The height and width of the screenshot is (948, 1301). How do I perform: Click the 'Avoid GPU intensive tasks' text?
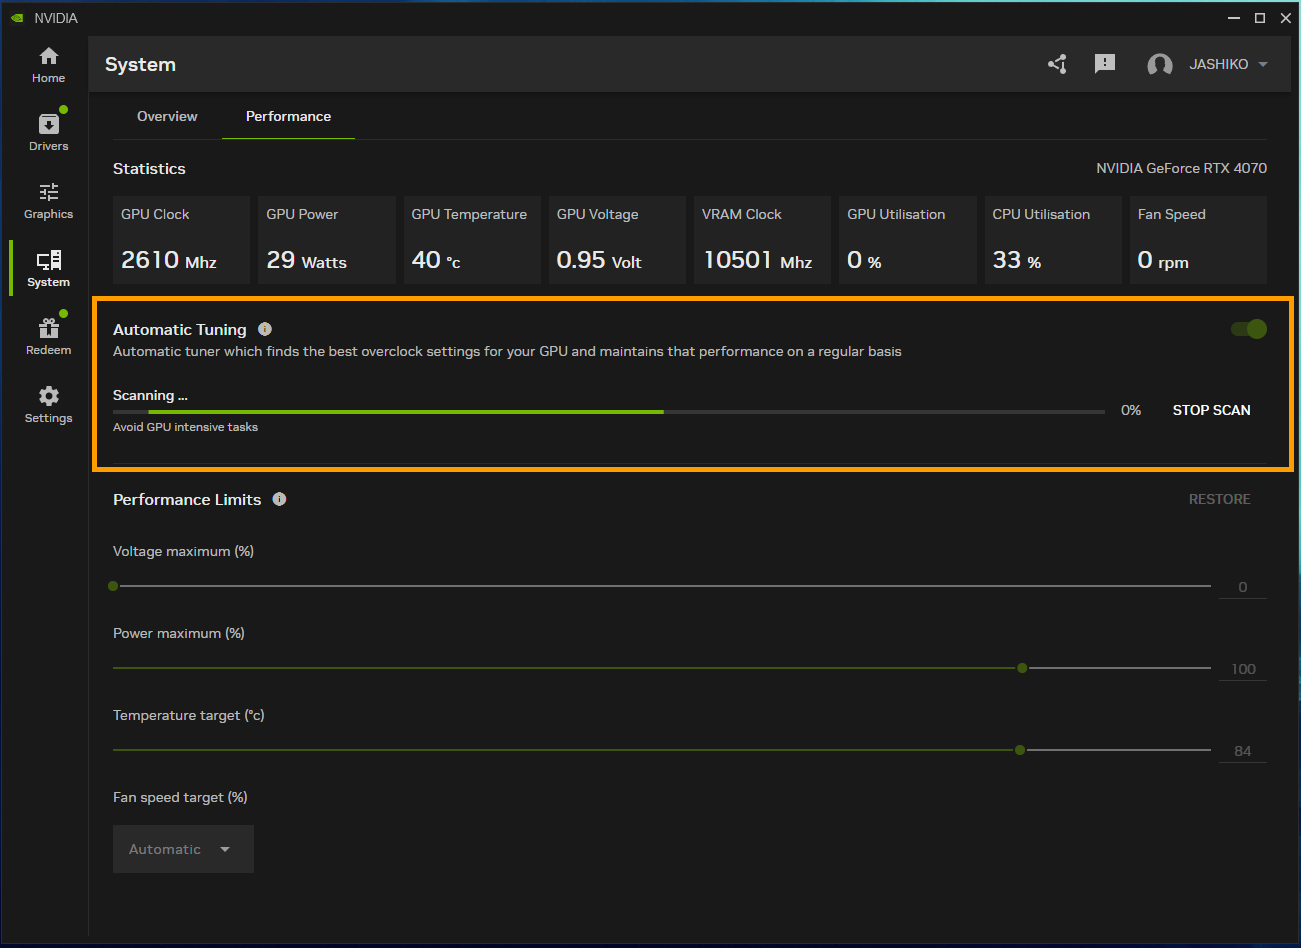185,427
